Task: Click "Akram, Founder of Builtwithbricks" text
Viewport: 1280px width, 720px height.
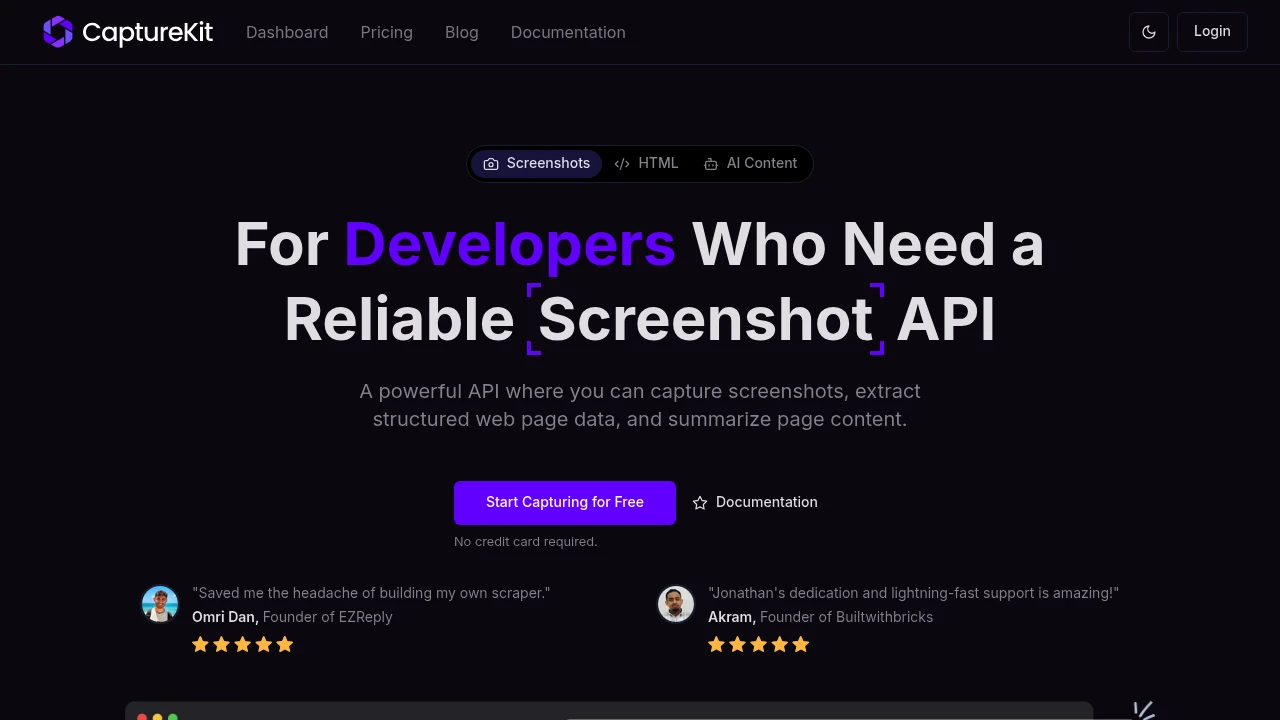Action: pyautogui.click(x=820, y=617)
